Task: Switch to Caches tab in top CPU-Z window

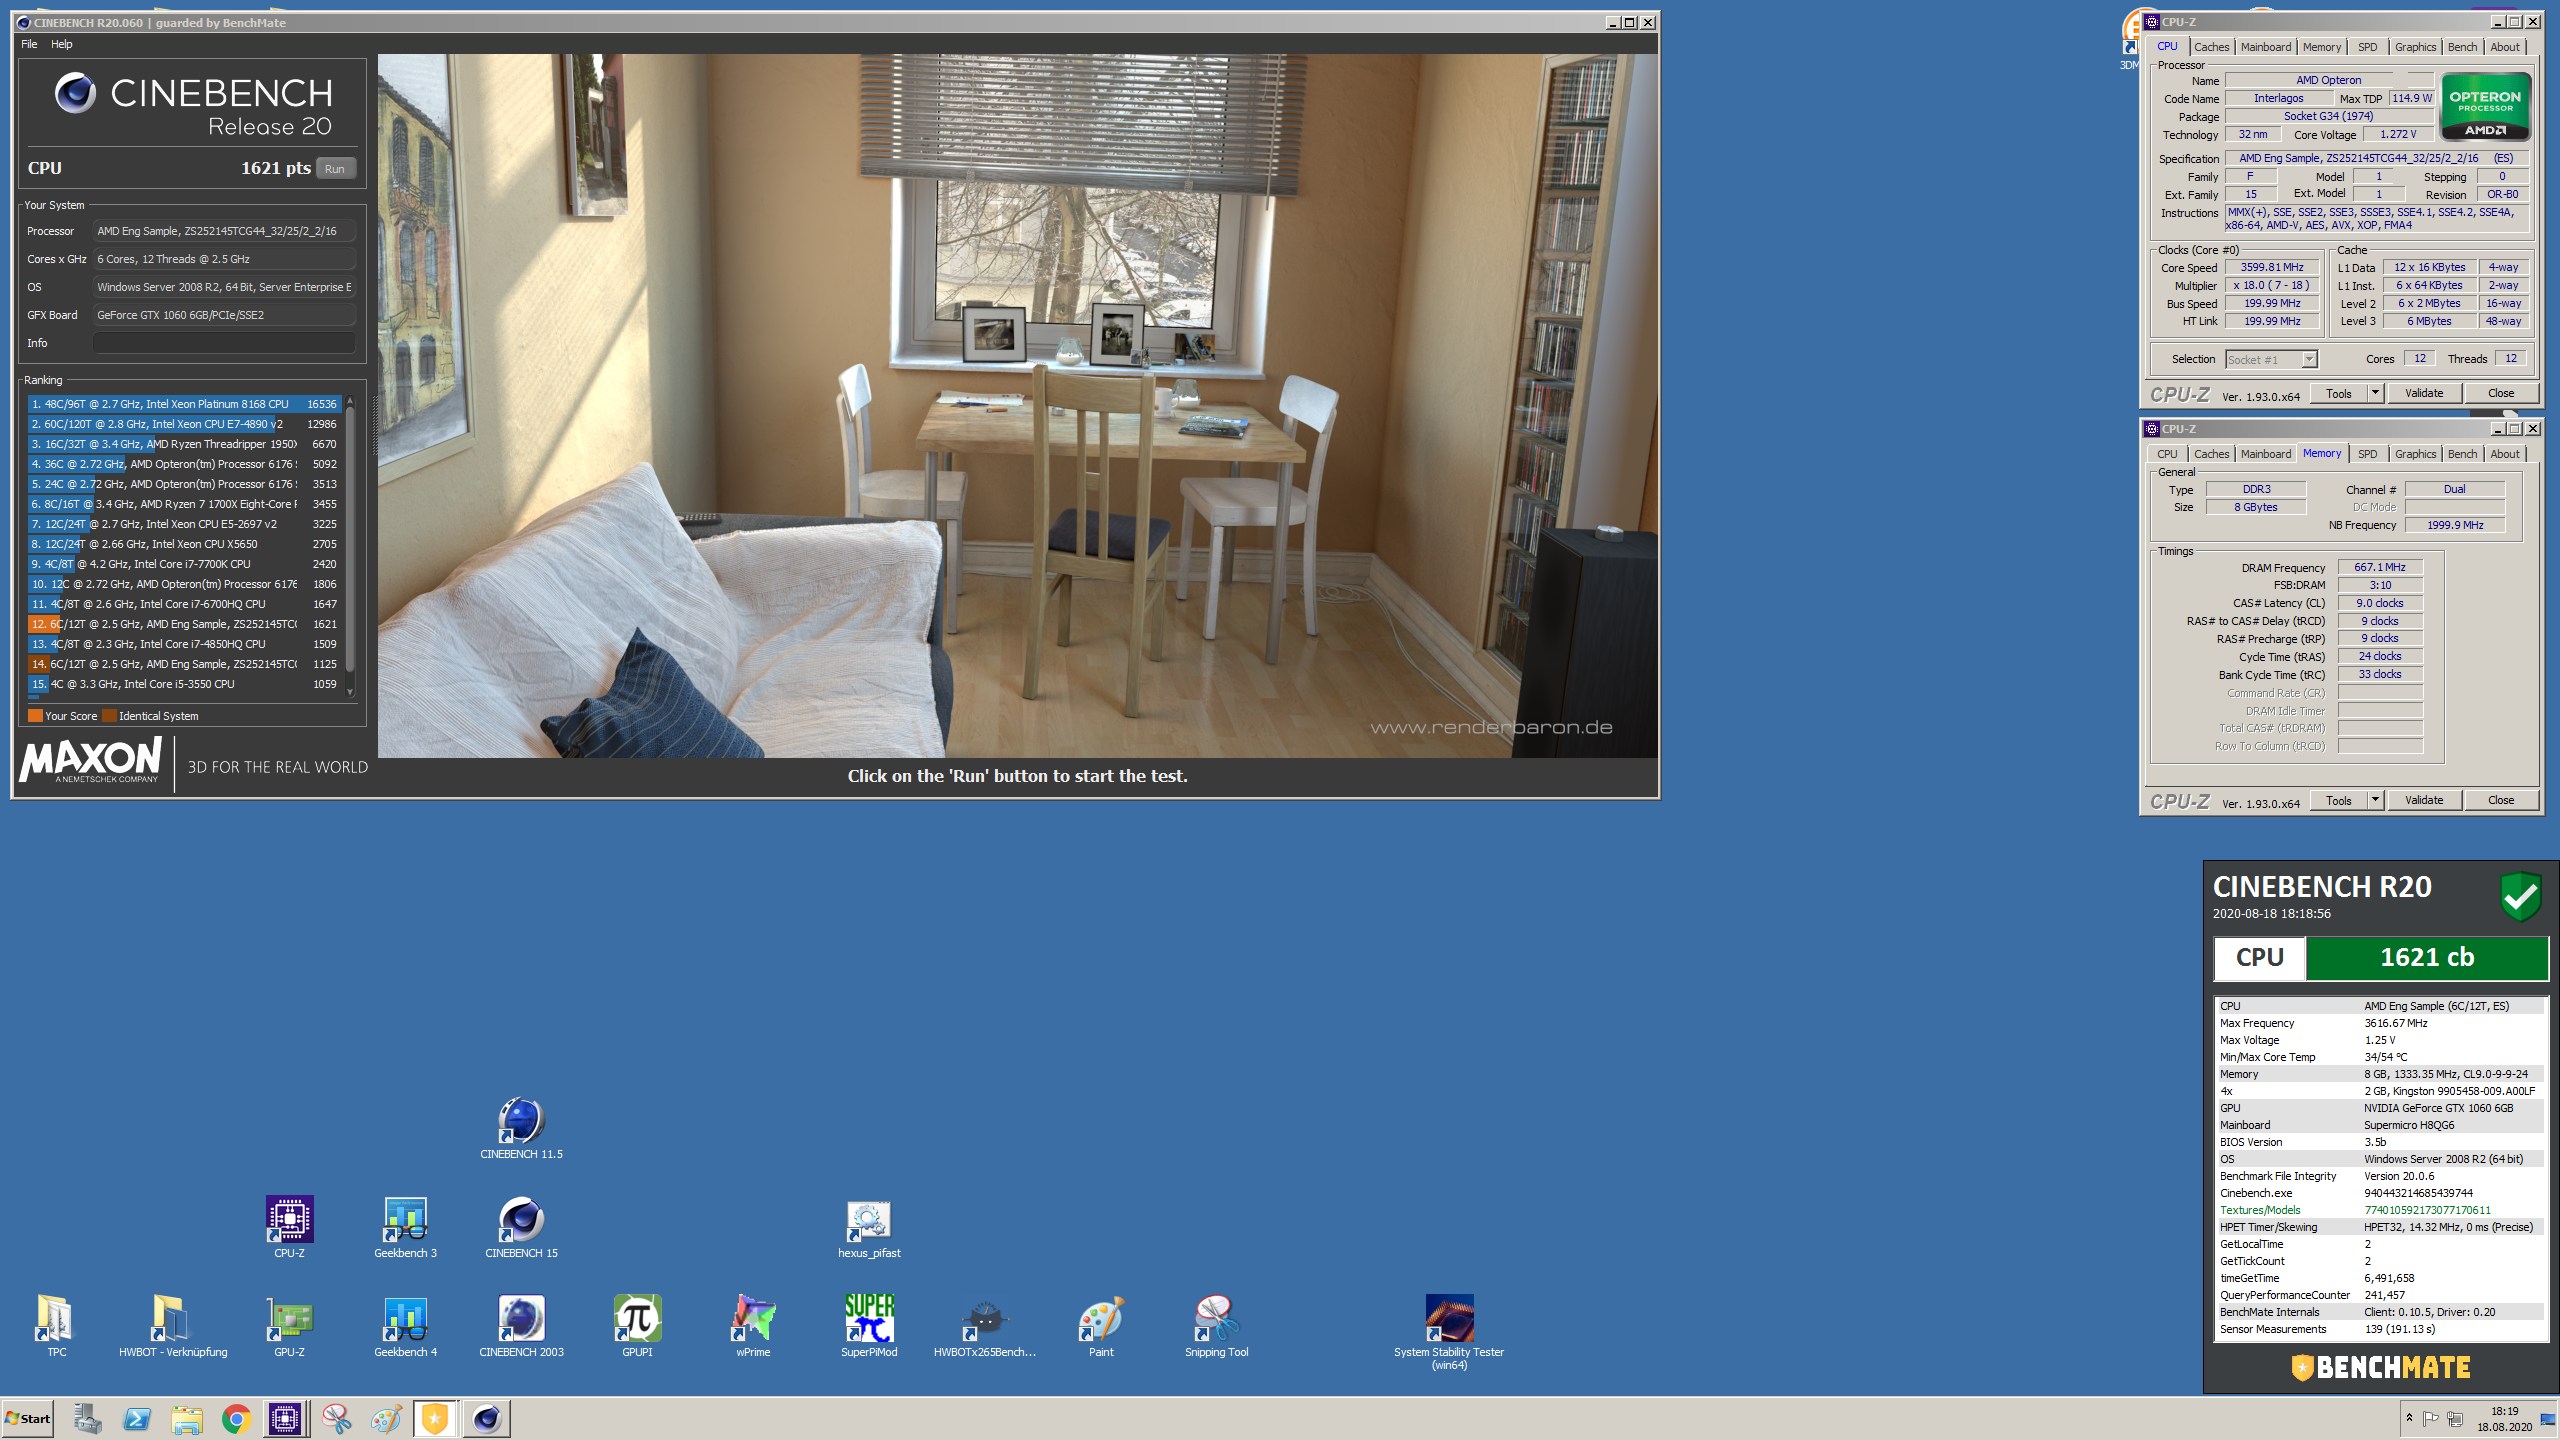Action: click(2211, 47)
